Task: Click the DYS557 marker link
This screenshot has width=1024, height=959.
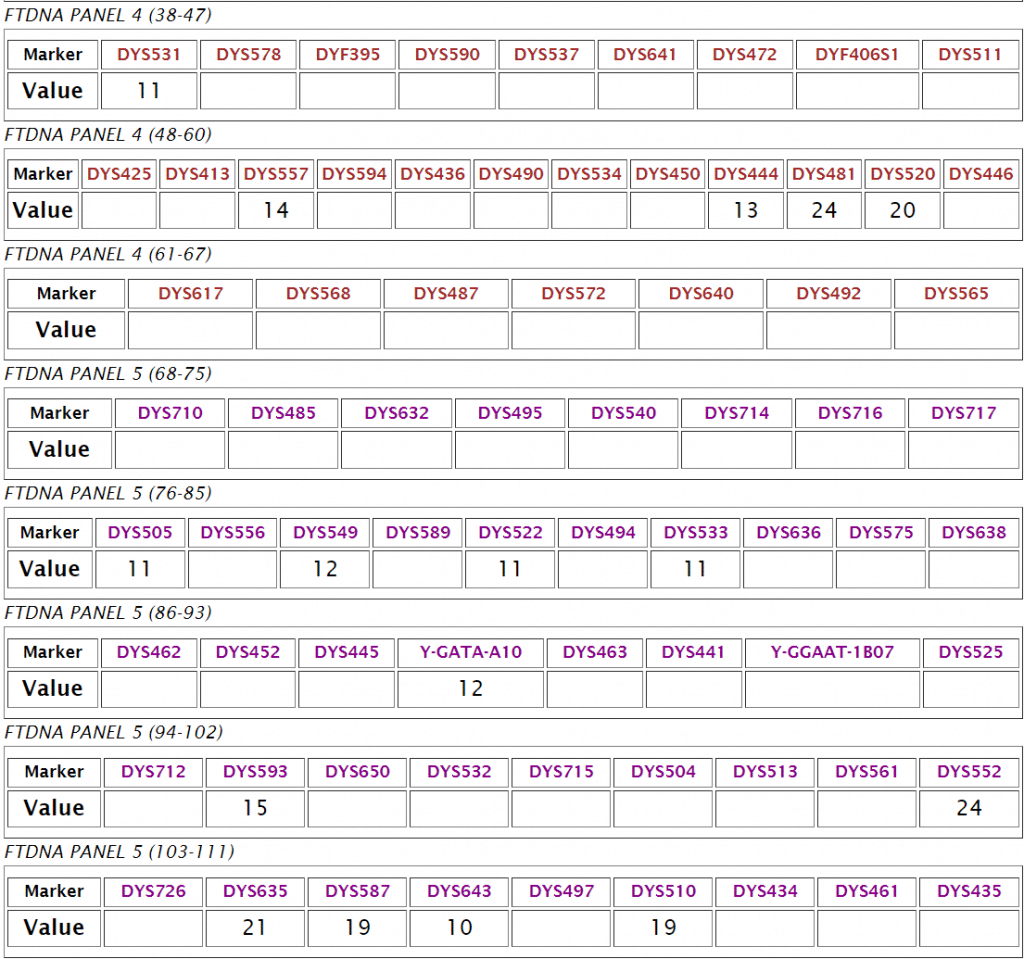Action: [276, 174]
